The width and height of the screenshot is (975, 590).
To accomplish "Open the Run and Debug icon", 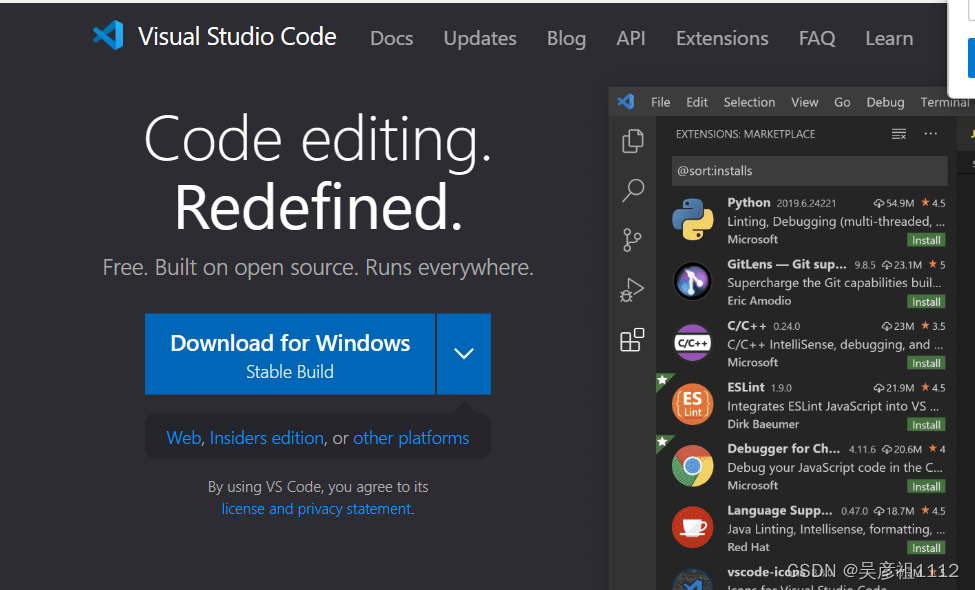I will pos(632,290).
